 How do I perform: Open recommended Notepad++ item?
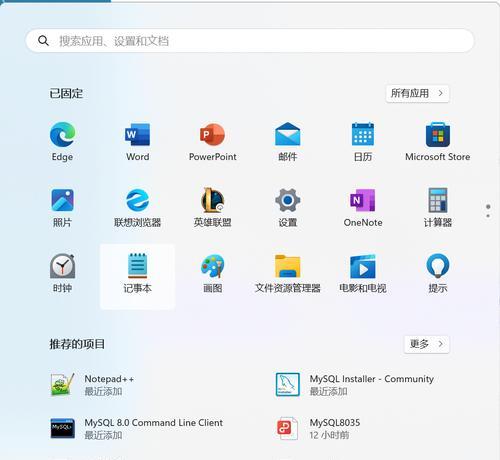click(x=93, y=385)
